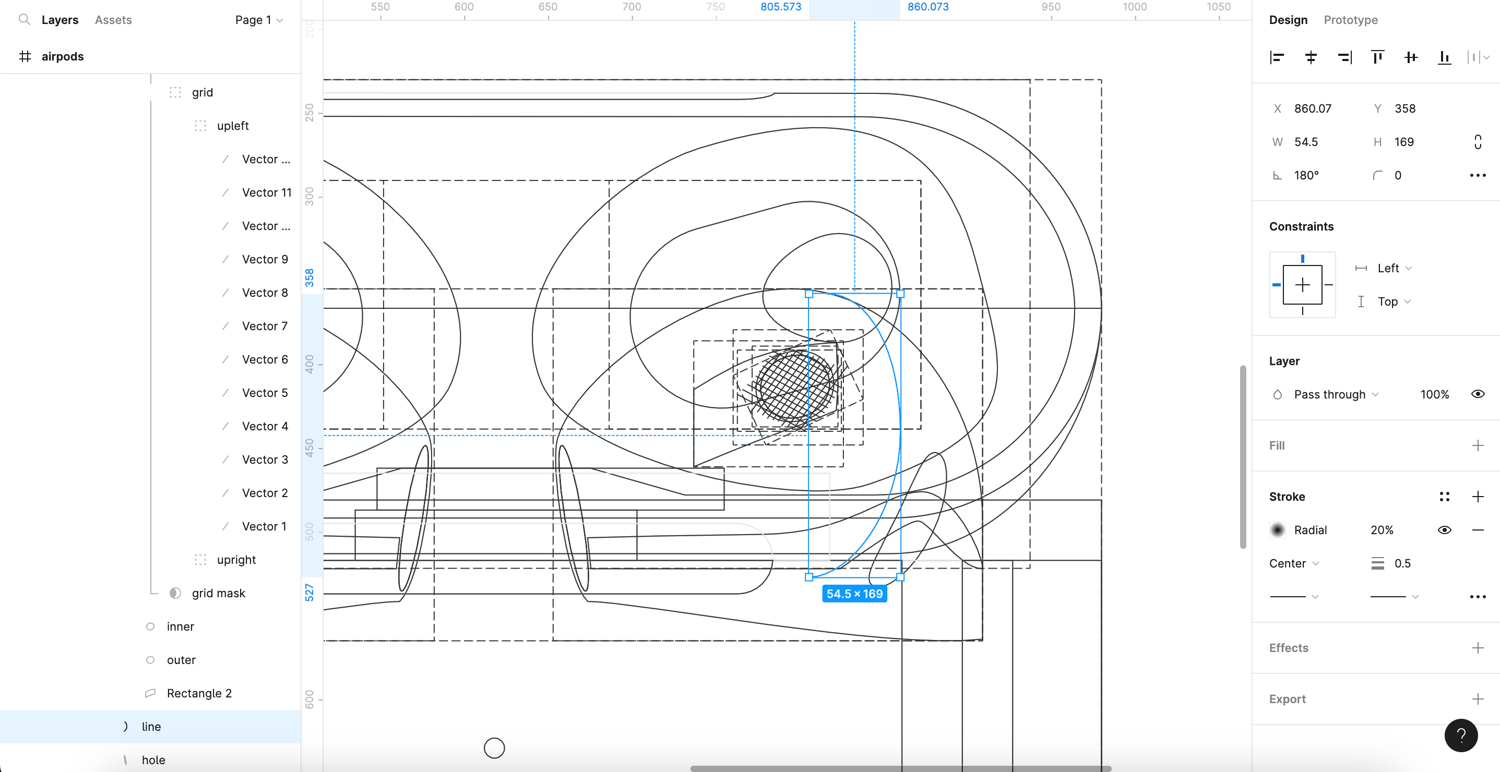Select the line layer

tap(150, 727)
